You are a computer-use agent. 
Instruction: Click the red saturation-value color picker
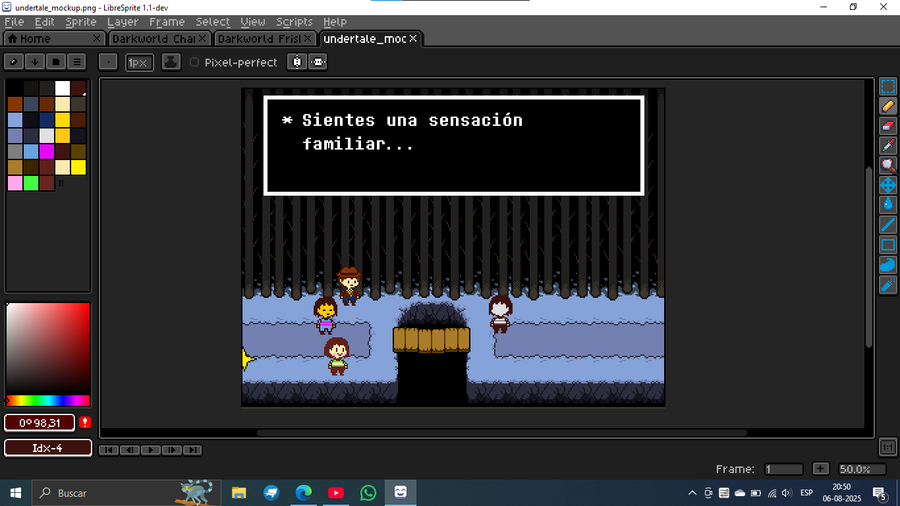[48, 348]
